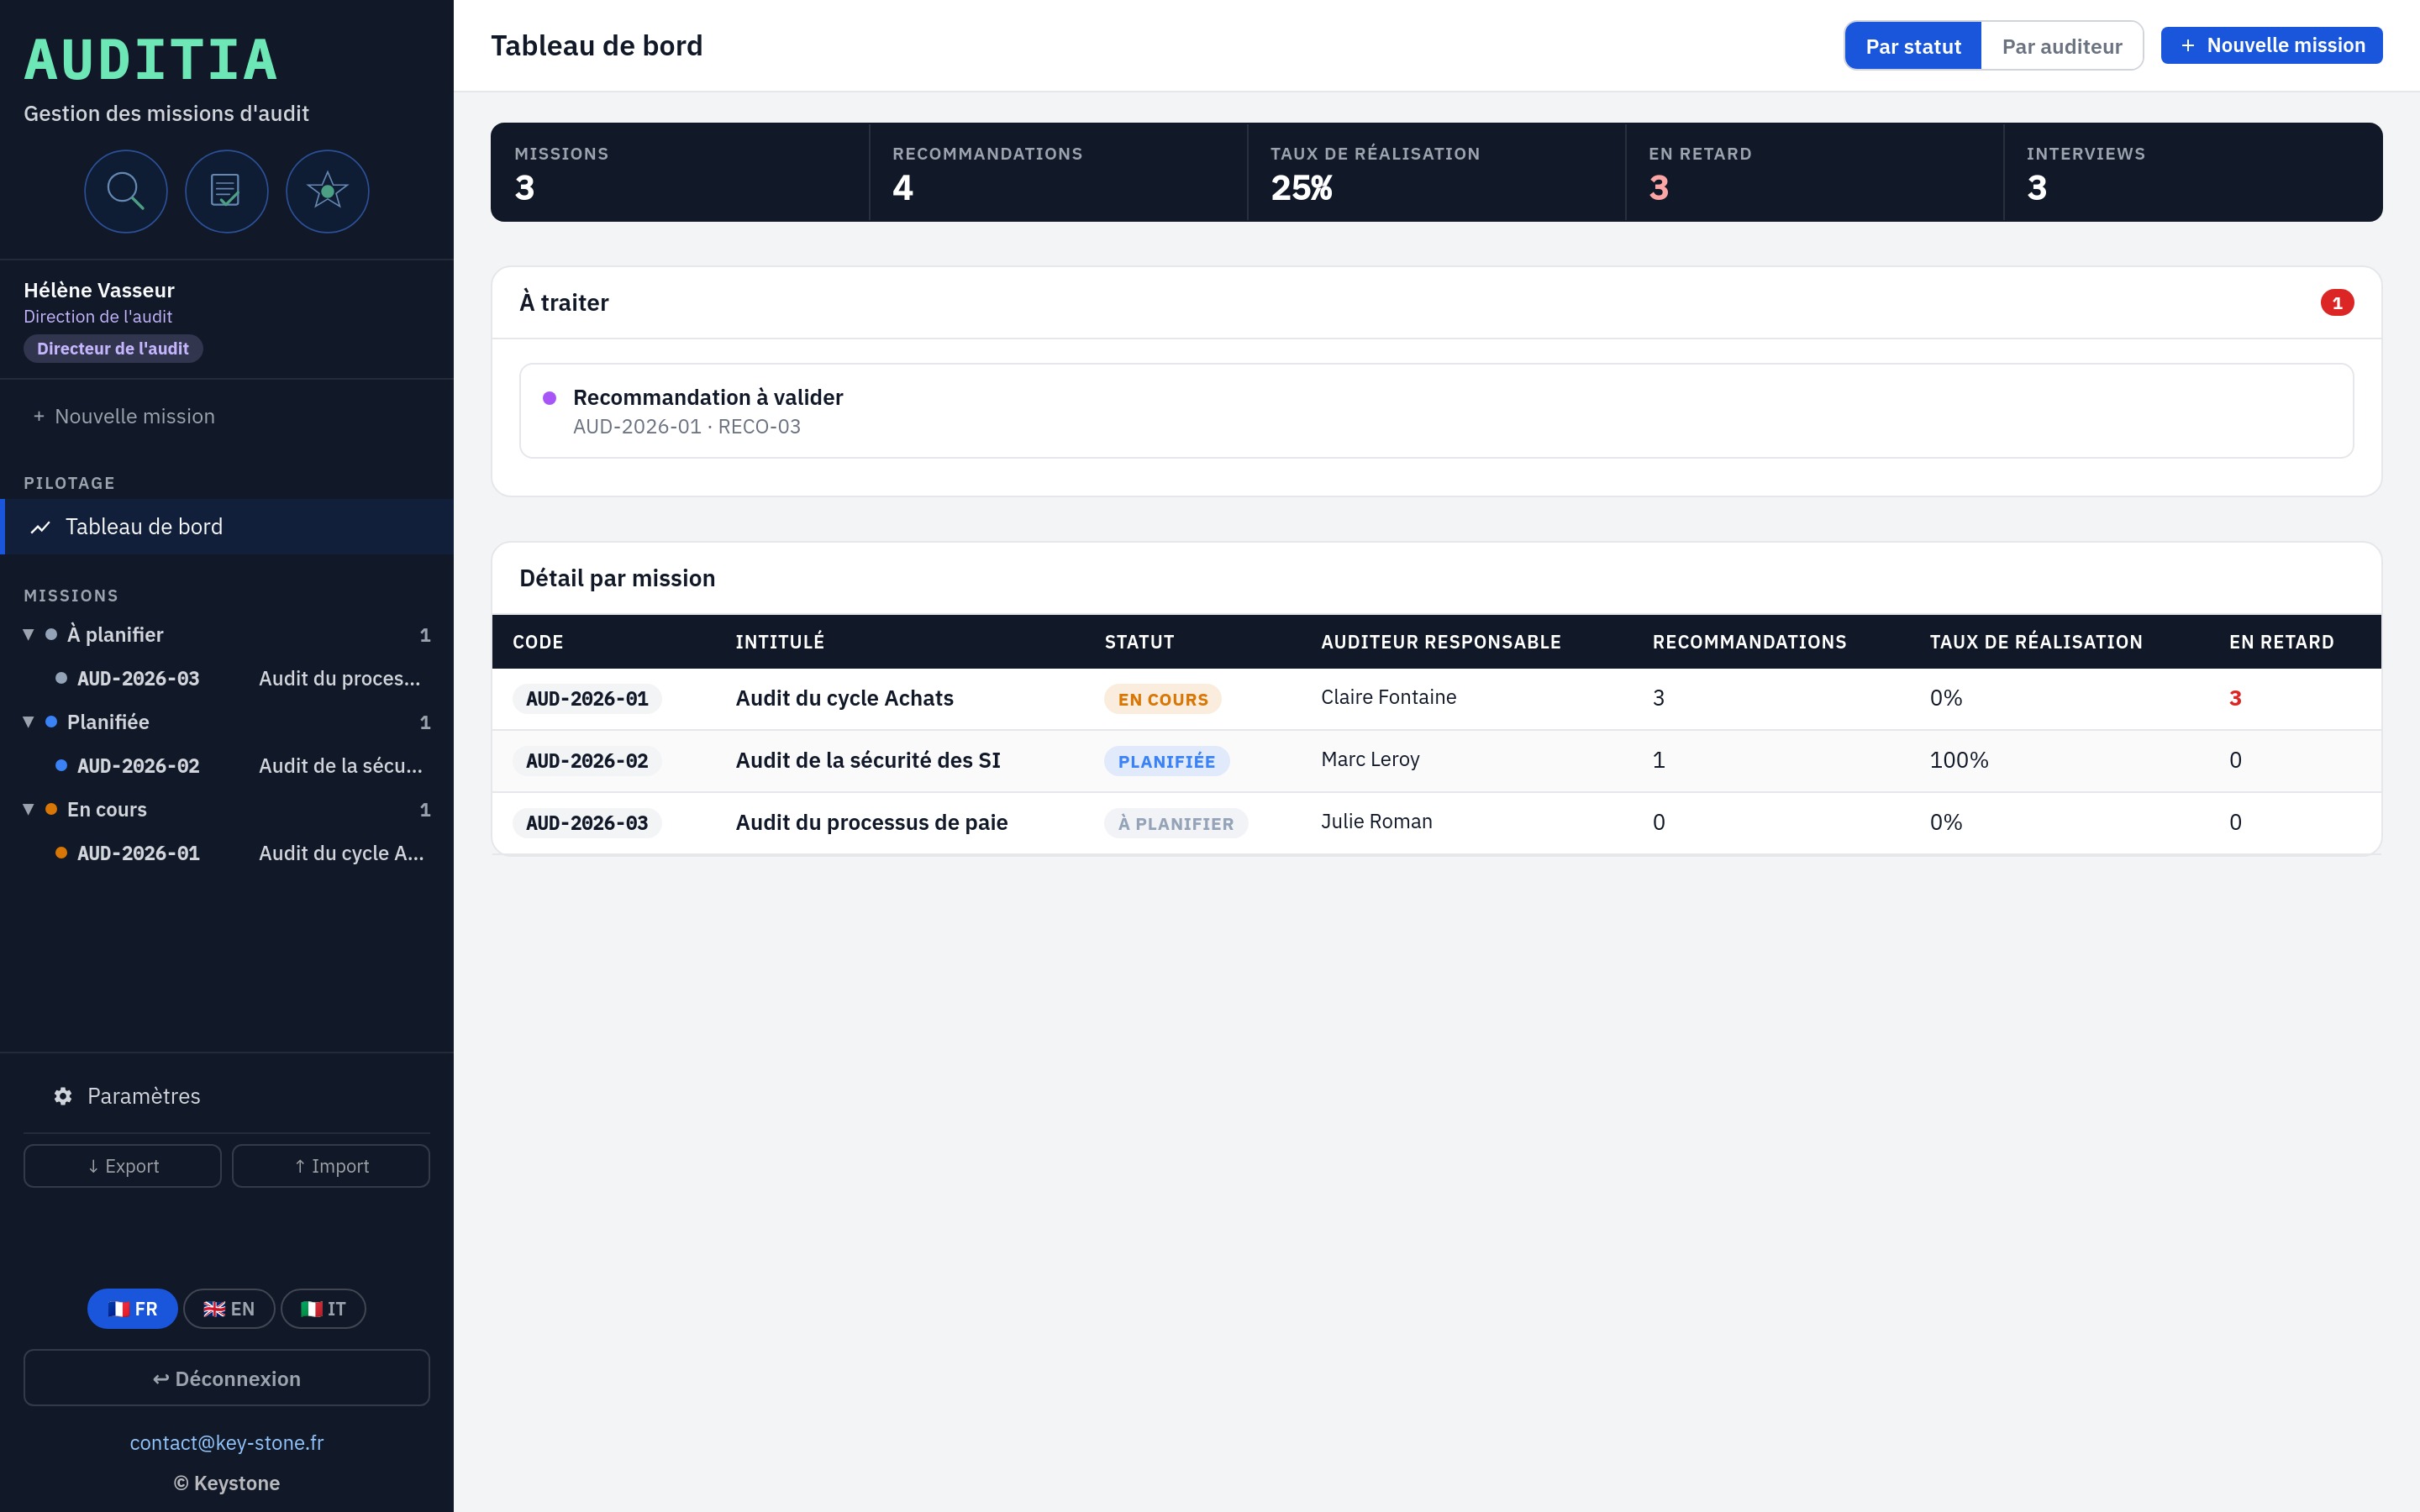Click the Tableau de bord chart icon
2420x1512 pixels.
[x=40, y=527]
